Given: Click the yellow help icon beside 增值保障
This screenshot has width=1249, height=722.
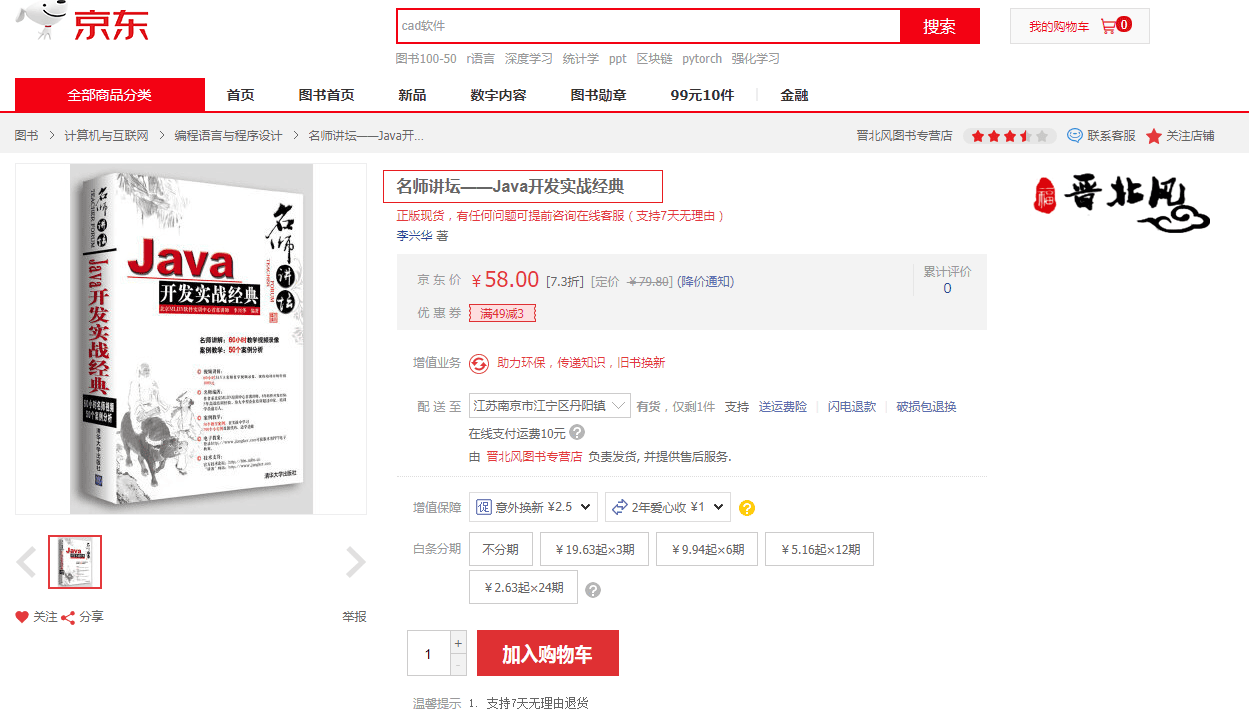Looking at the screenshot, I should point(747,508).
